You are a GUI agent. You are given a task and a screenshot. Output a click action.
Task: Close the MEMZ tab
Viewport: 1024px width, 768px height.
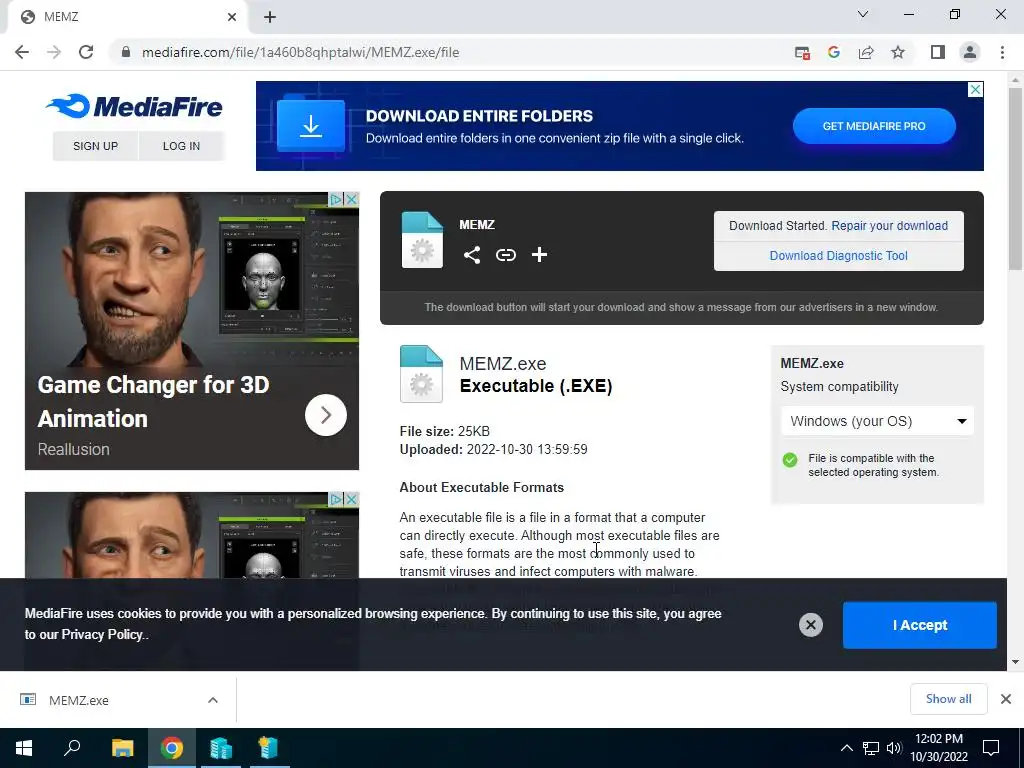232,17
